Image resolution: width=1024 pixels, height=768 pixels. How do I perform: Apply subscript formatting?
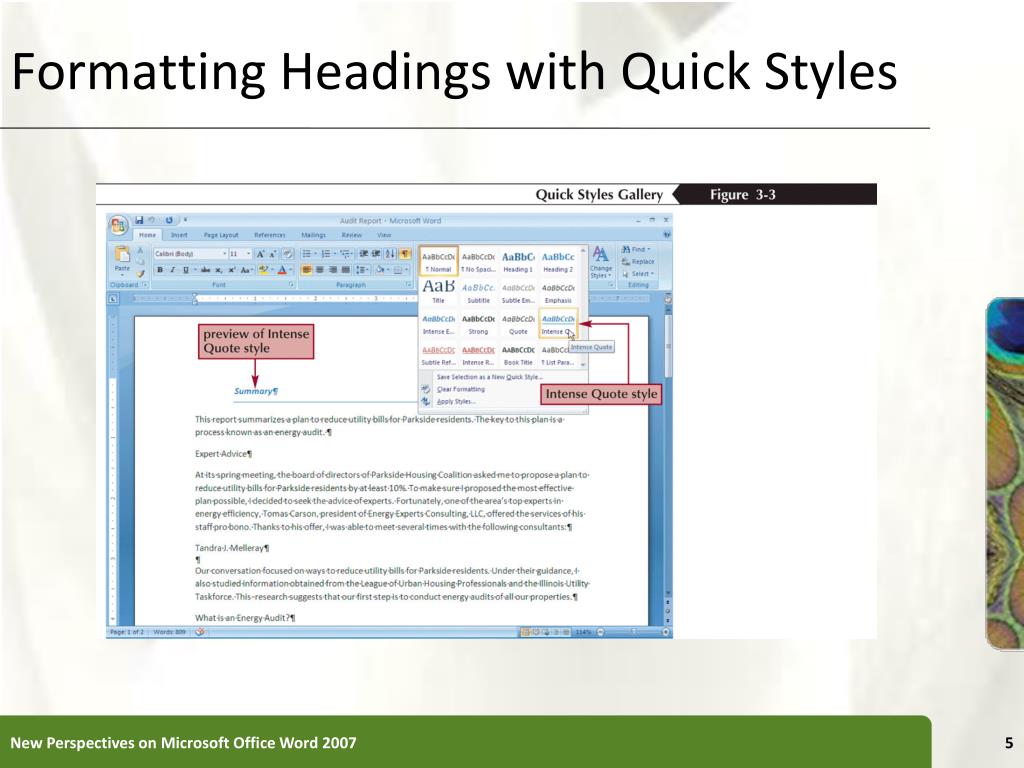(218, 270)
